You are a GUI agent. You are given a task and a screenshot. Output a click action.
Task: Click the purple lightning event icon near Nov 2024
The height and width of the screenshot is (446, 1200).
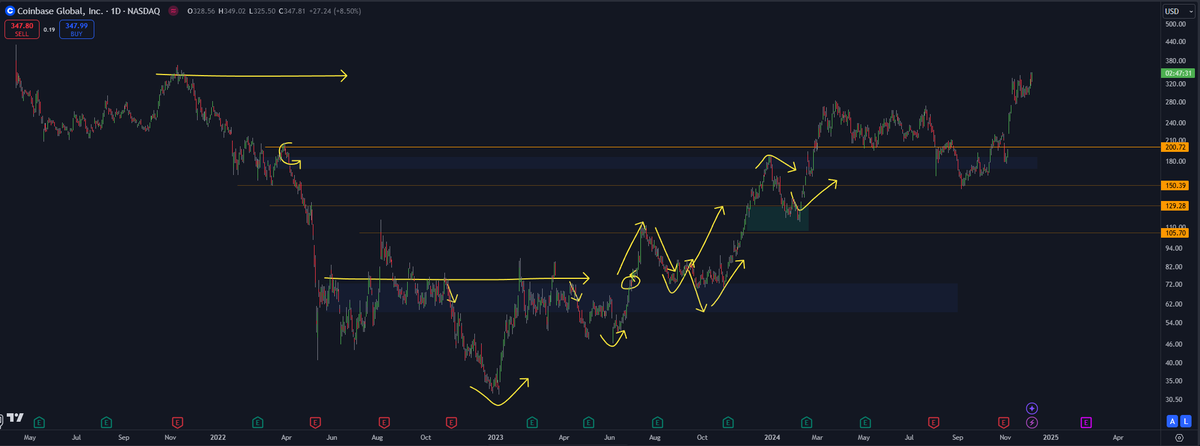point(1032,422)
